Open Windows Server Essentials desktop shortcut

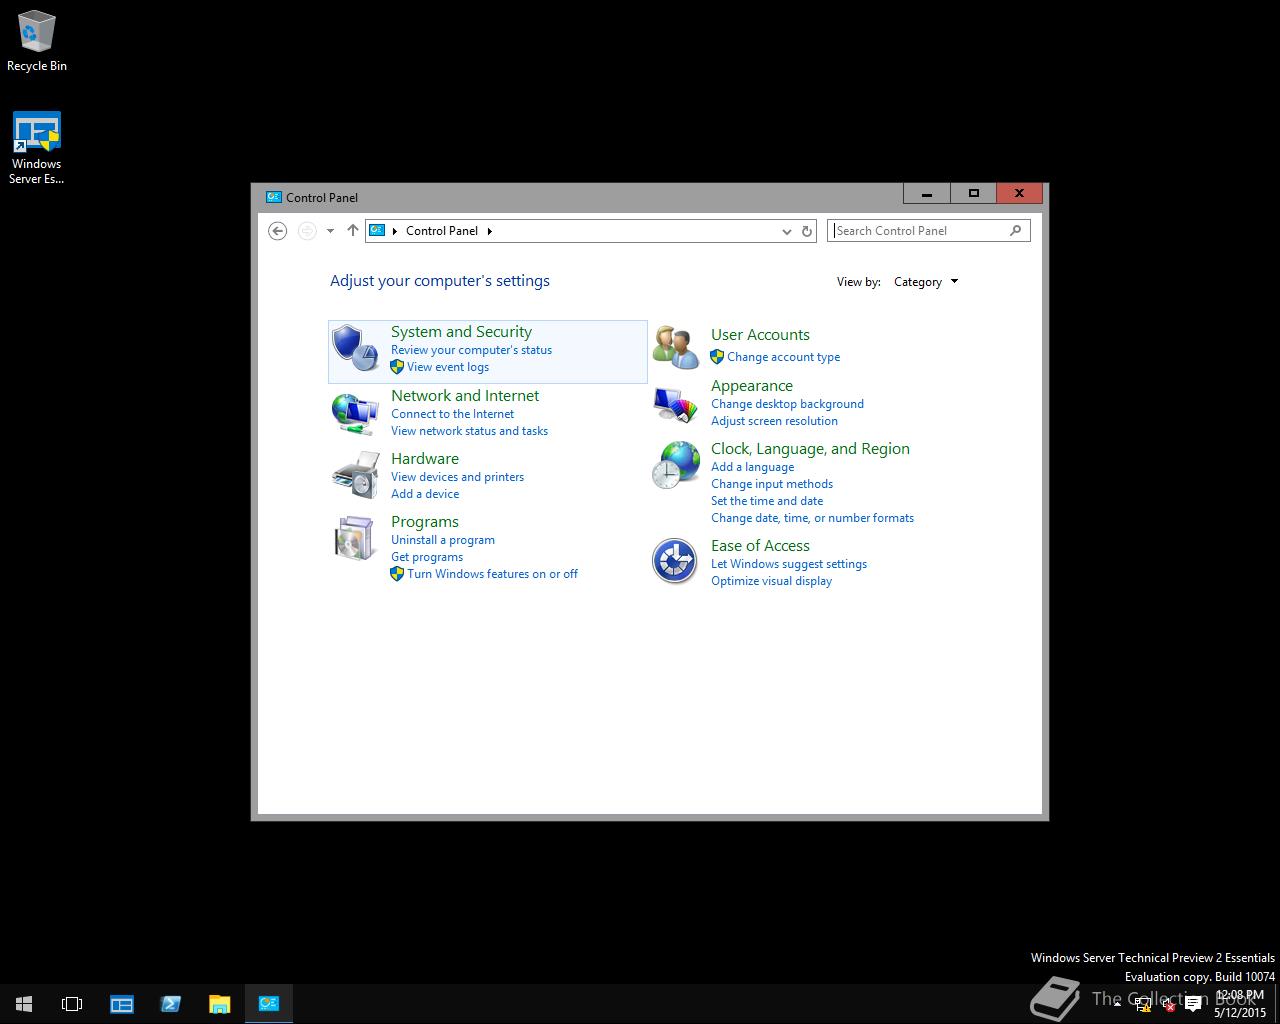[x=37, y=148]
